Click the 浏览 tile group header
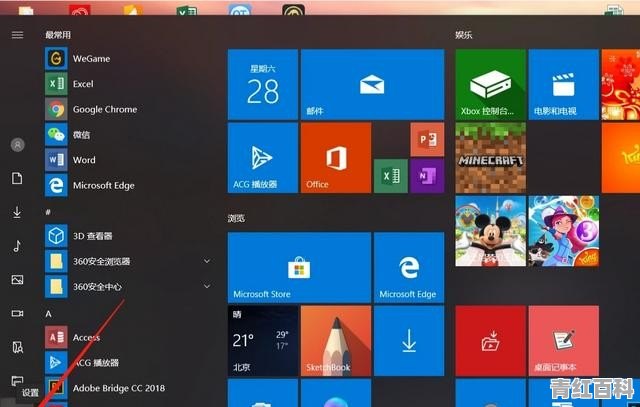The image size is (640, 407). click(x=236, y=218)
